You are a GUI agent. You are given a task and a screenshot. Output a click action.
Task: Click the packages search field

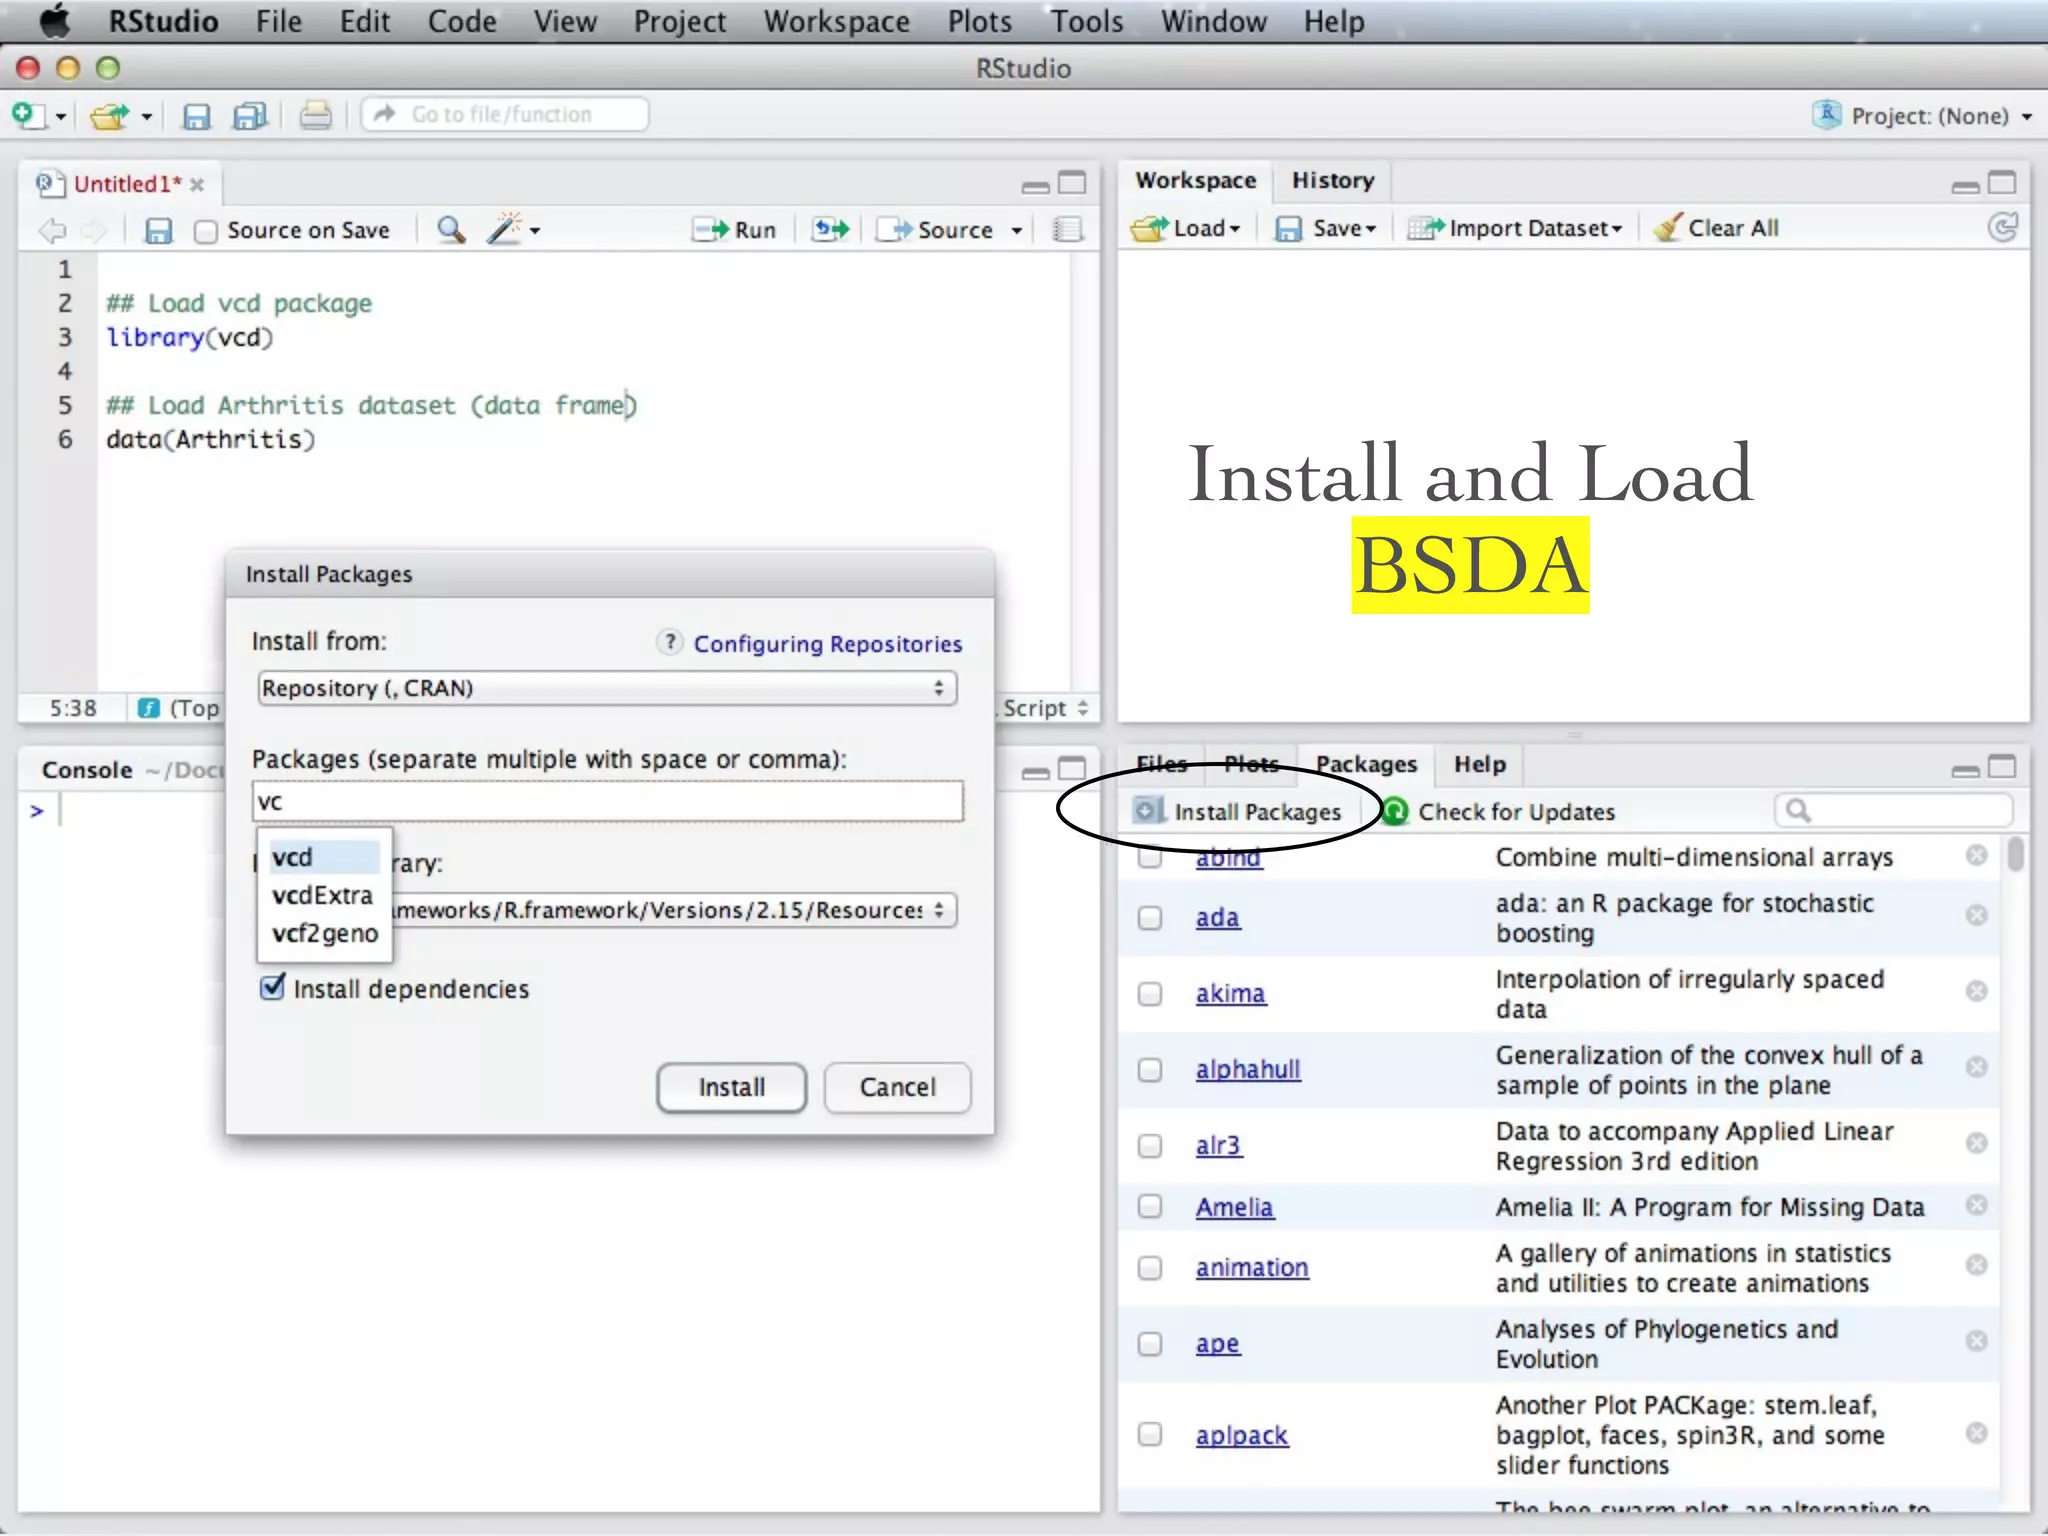[x=1893, y=811]
